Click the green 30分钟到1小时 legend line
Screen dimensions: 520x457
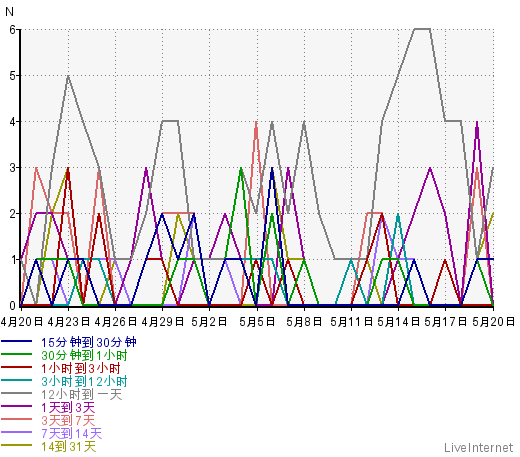(x=17, y=354)
